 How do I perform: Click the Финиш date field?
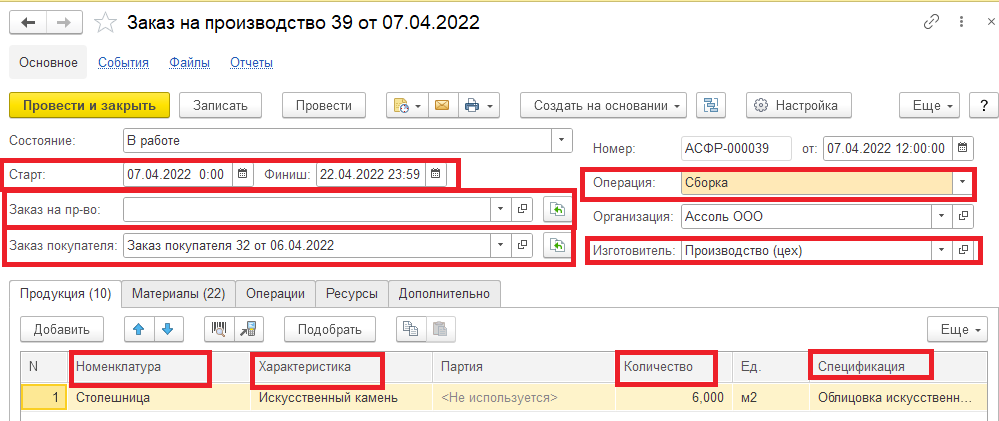point(371,174)
